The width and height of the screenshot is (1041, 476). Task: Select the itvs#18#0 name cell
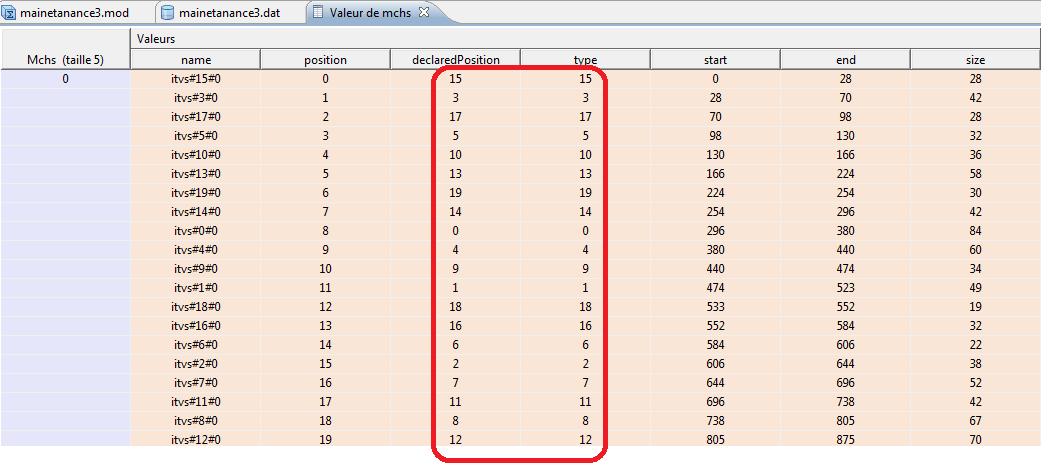(195, 307)
